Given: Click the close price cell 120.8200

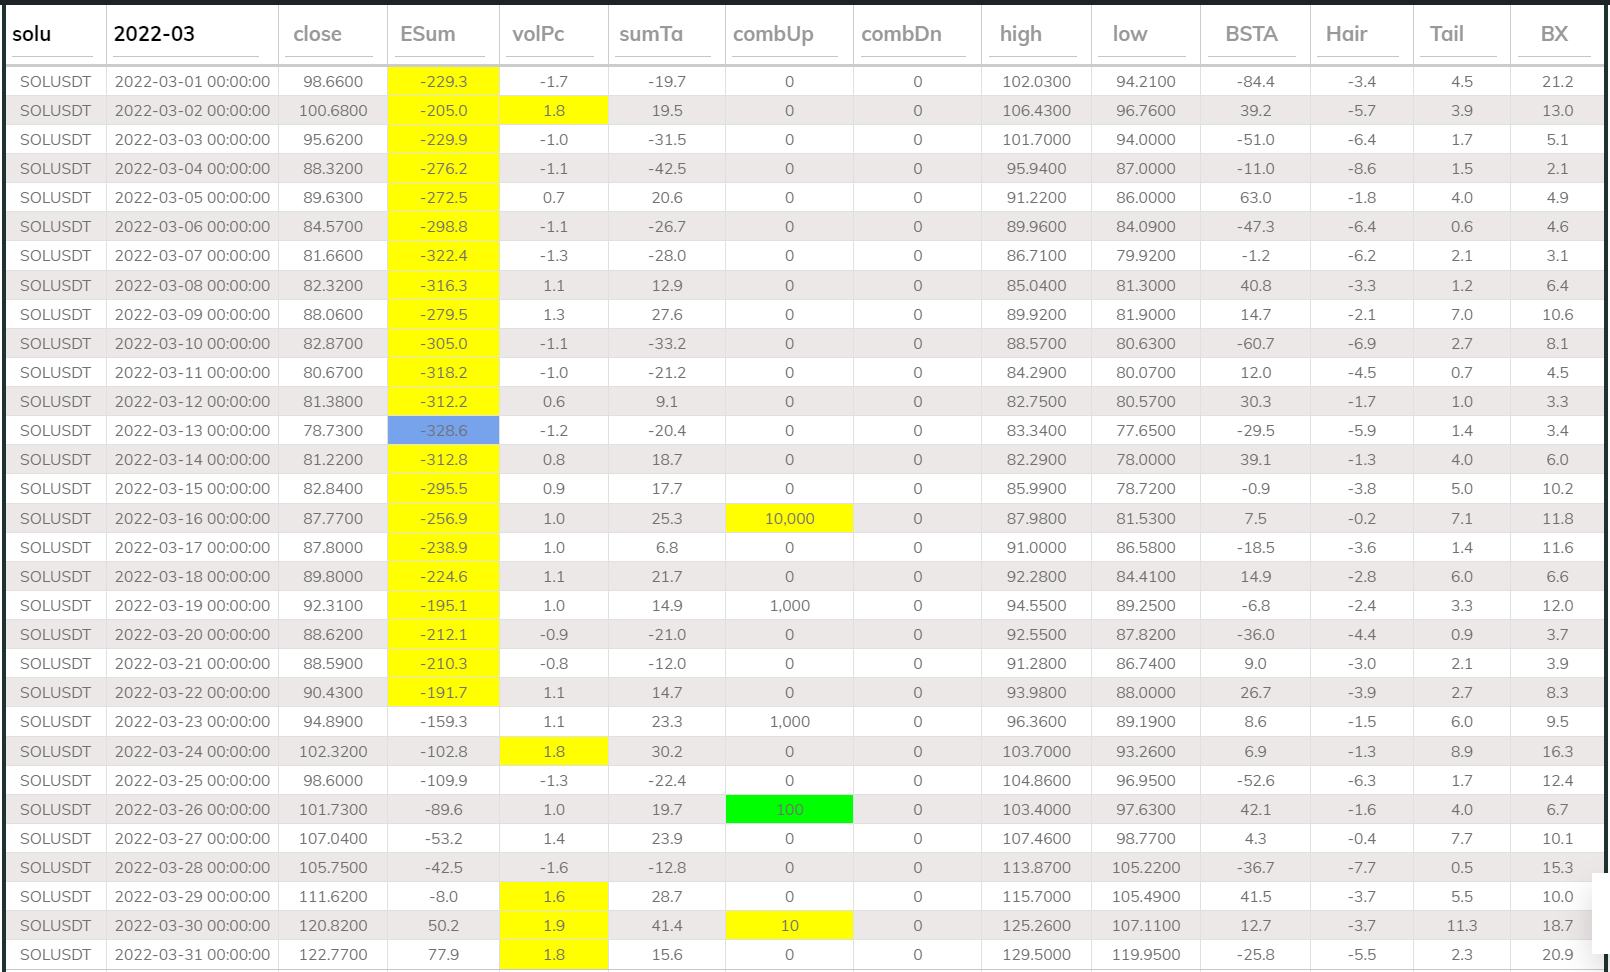Looking at the screenshot, I should click(333, 926).
